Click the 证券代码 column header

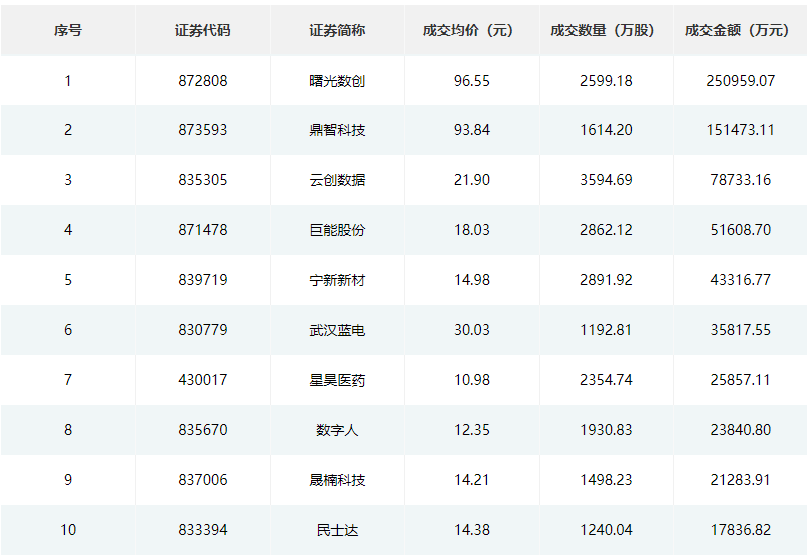click(202, 30)
